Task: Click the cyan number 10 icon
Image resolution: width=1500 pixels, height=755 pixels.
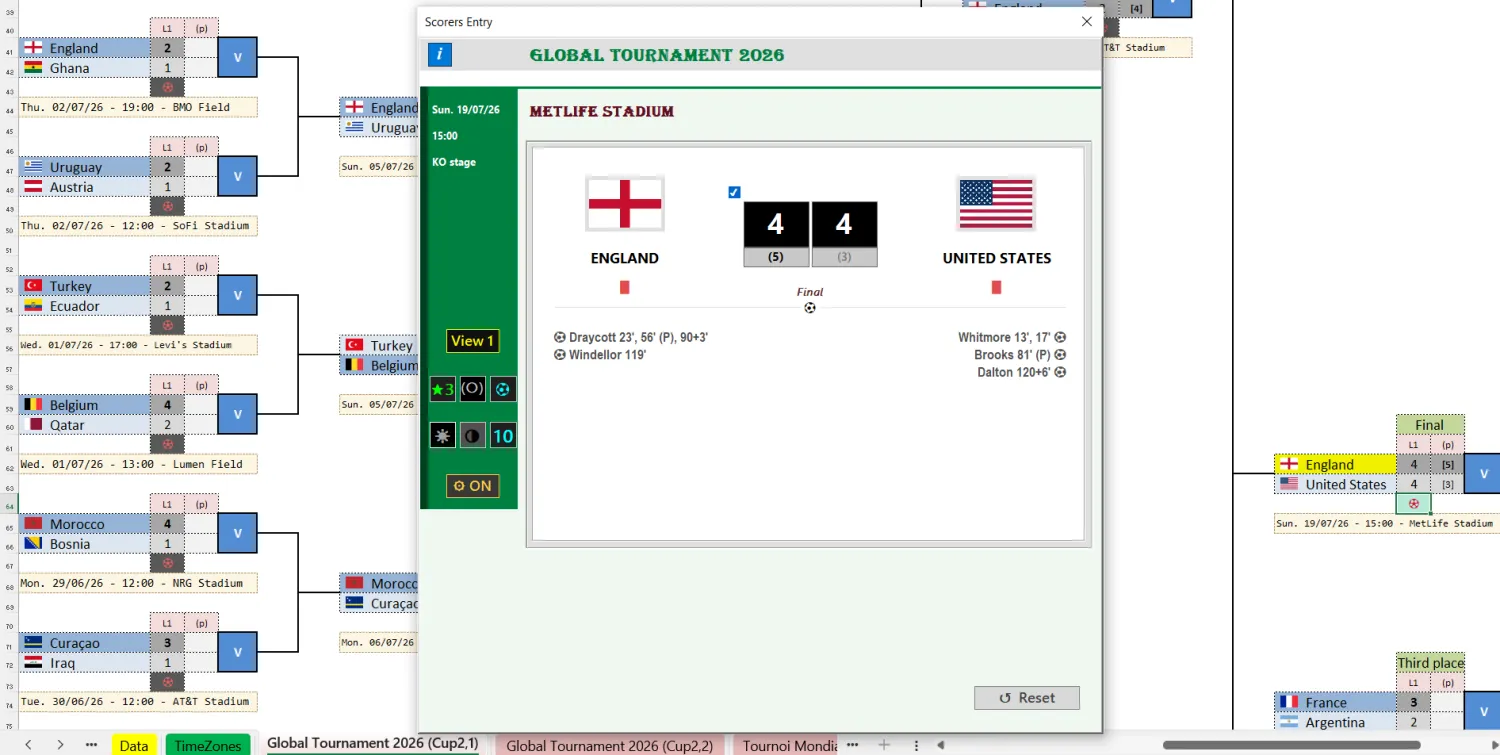Action: tap(503, 435)
